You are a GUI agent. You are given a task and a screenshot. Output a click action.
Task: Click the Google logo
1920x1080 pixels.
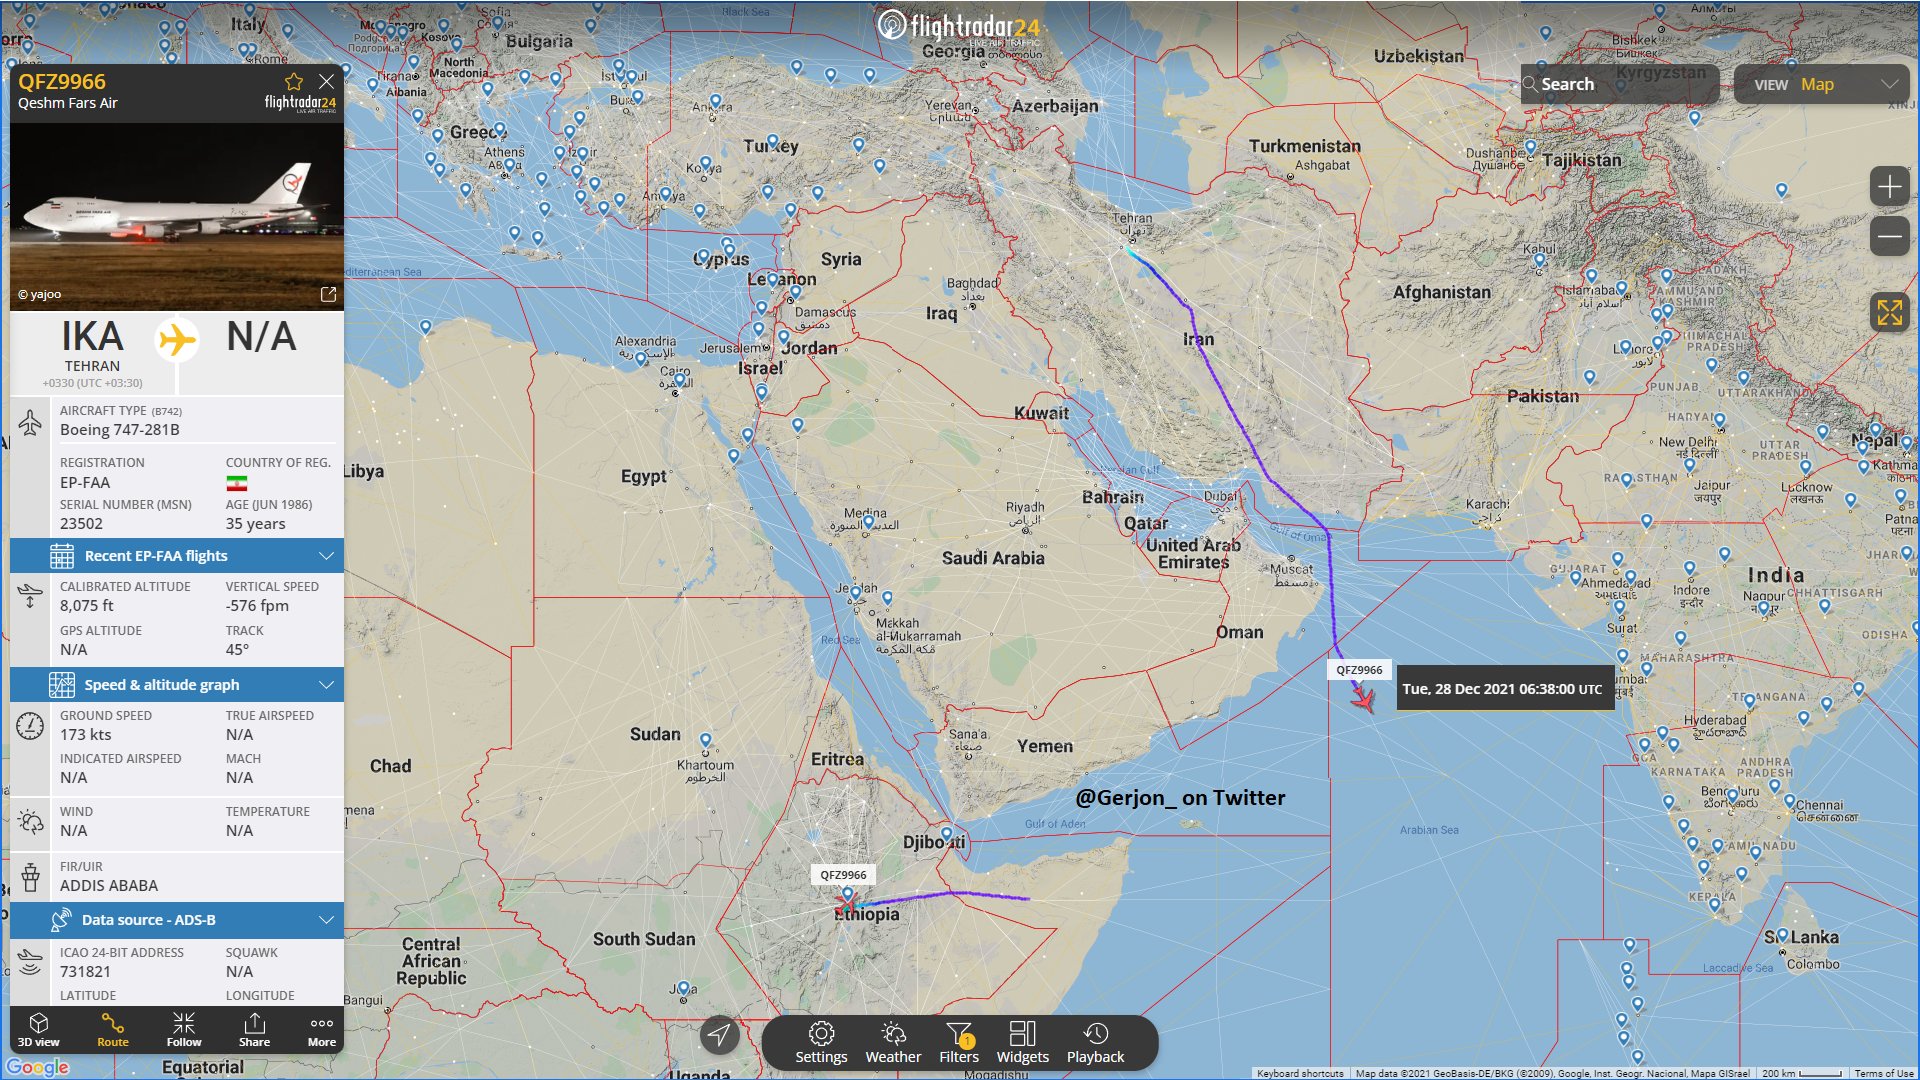point(38,1067)
